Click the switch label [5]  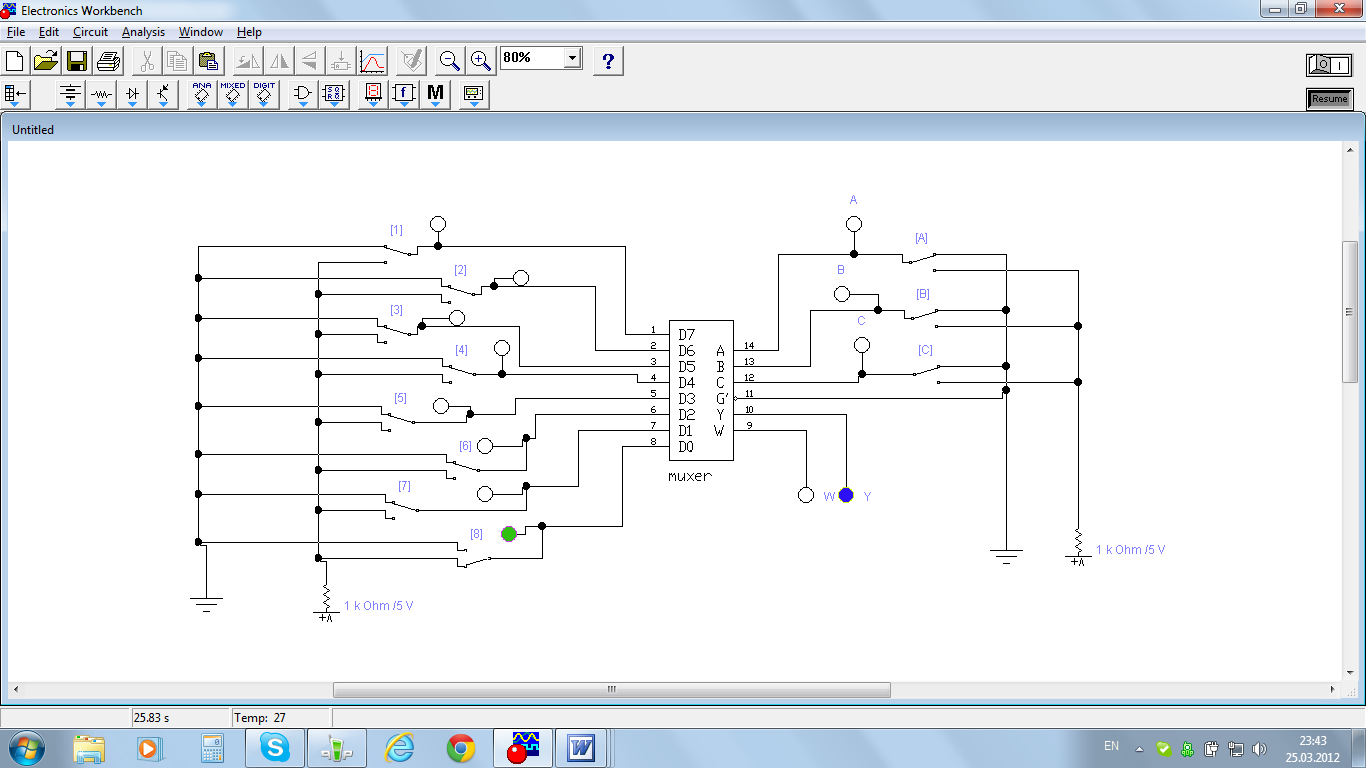pyautogui.click(x=400, y=398)
